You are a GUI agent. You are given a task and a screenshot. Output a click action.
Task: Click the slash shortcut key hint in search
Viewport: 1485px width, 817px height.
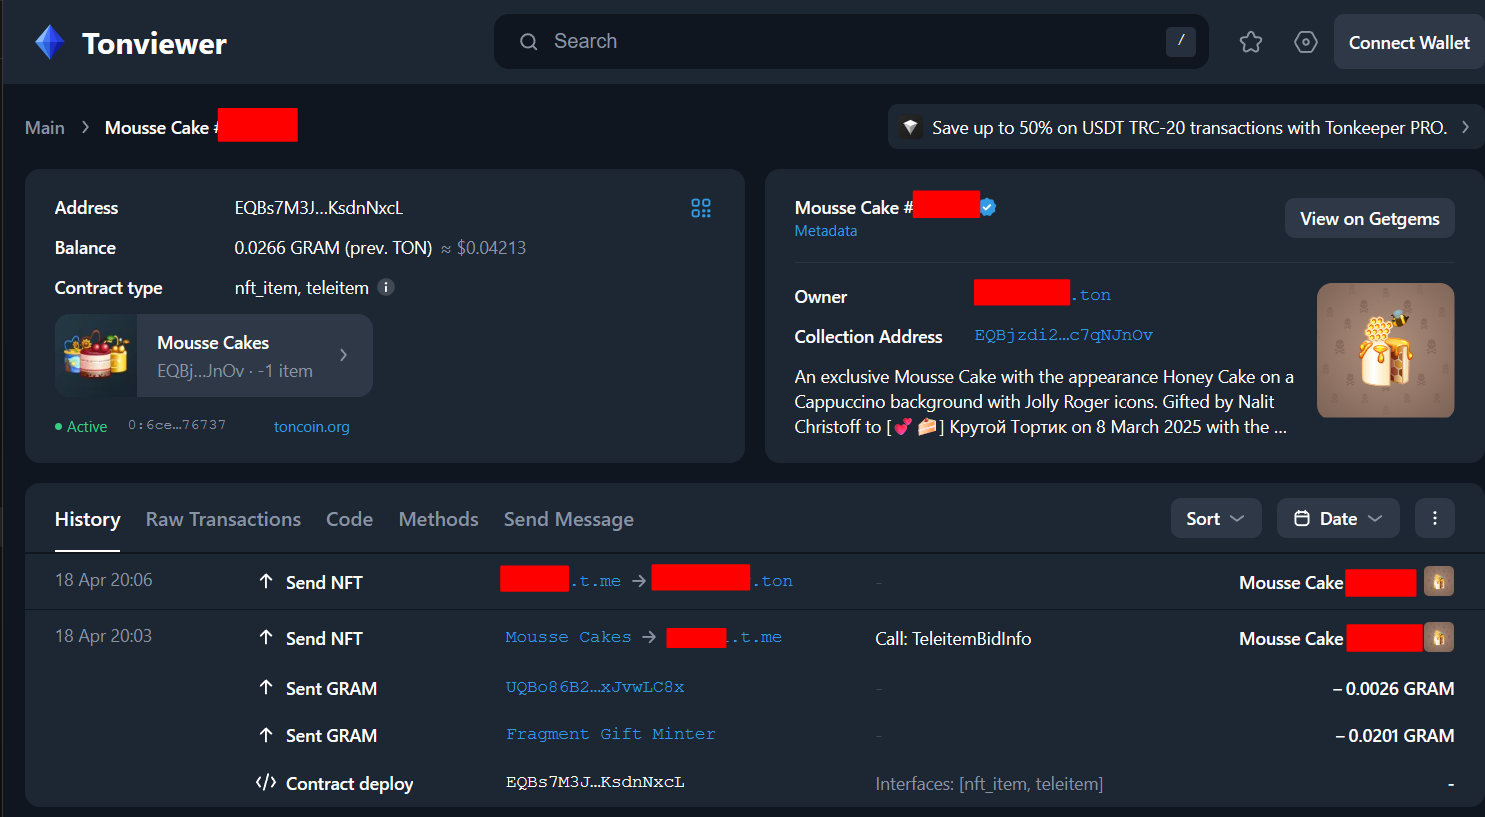[1181, 41]
